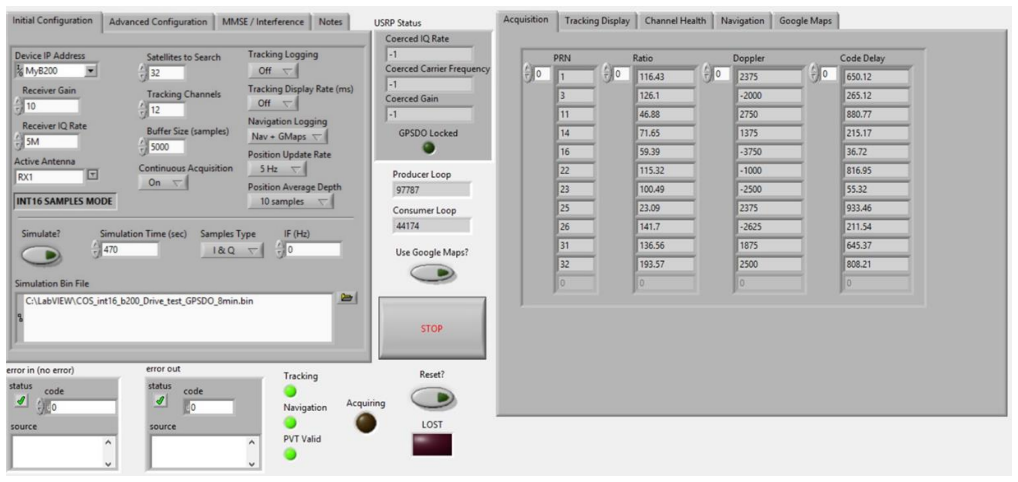Click the Navigation status LED

(290, 423)
